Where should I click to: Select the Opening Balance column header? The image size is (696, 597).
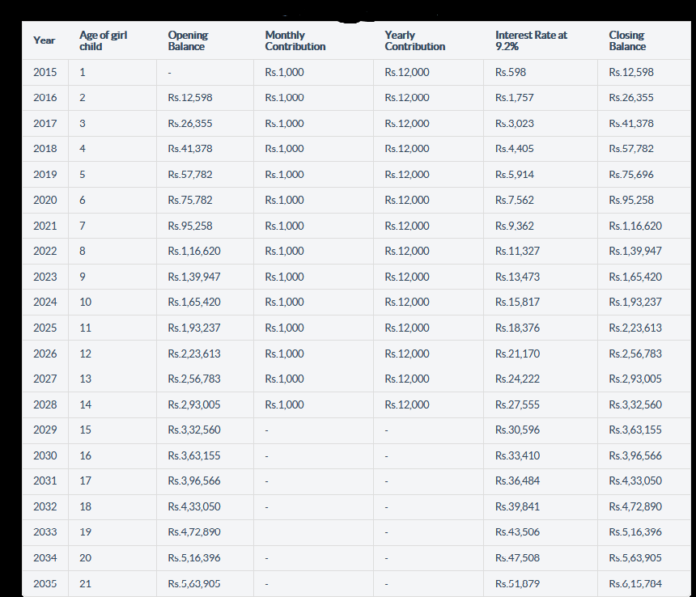[x=187, y=40]
